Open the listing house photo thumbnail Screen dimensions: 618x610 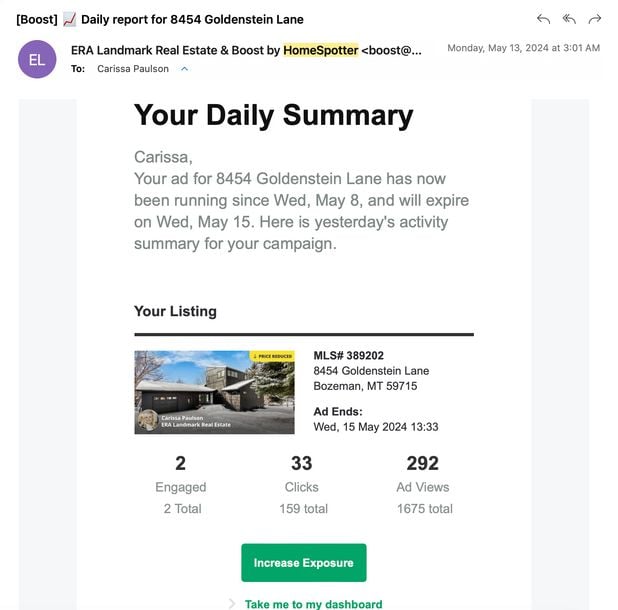point(214,392)
